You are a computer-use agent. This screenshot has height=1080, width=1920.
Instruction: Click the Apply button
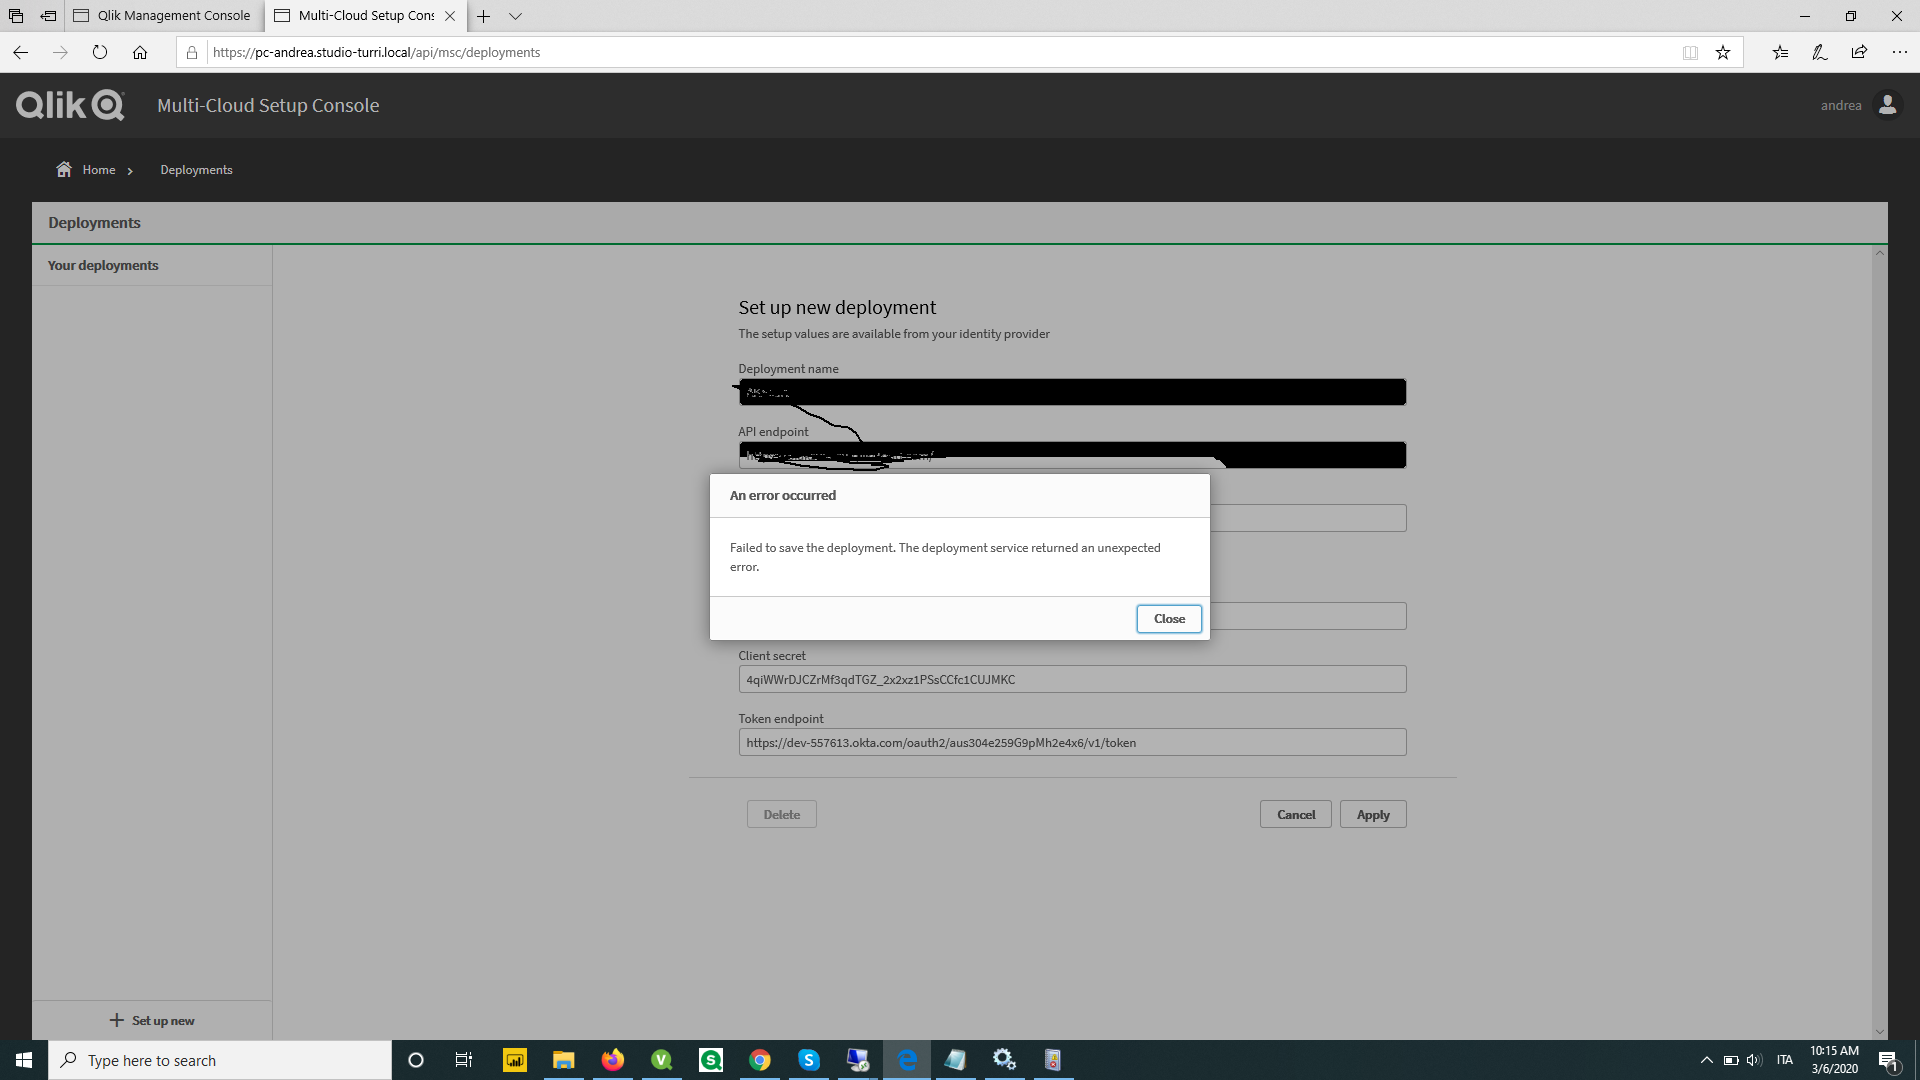tap(1372, 814)
